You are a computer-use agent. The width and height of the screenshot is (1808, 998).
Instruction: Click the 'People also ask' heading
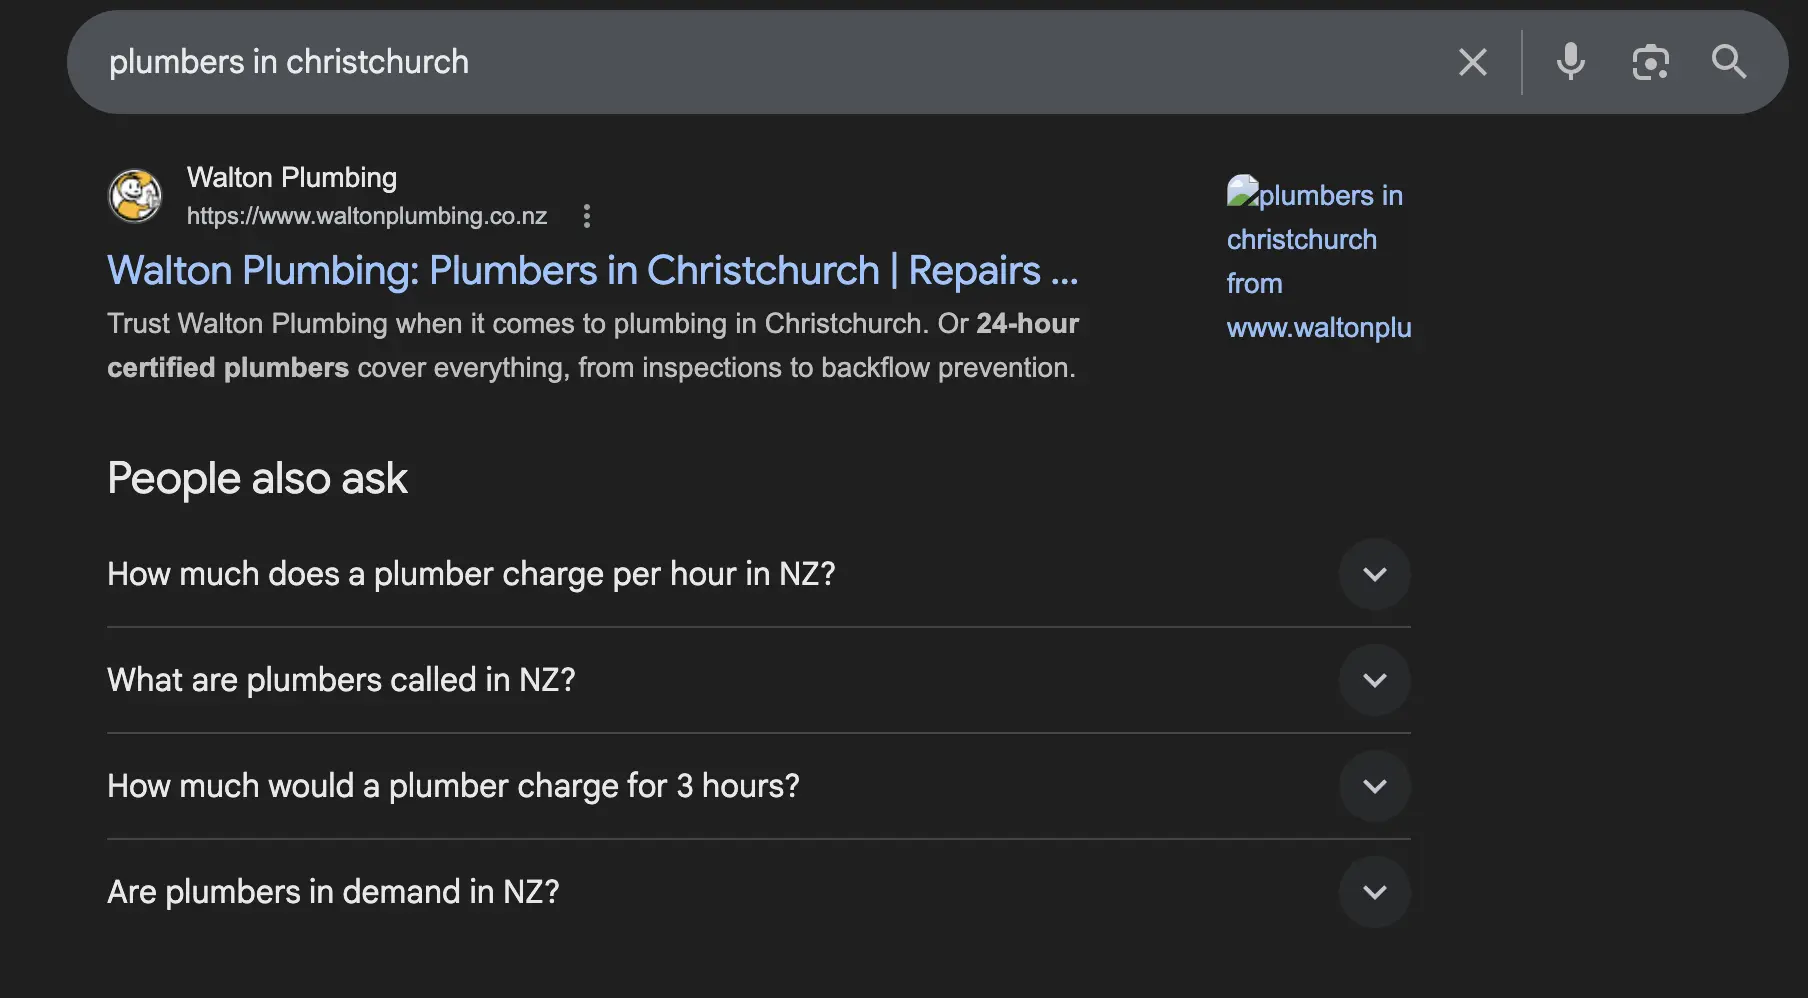point(257,479)
